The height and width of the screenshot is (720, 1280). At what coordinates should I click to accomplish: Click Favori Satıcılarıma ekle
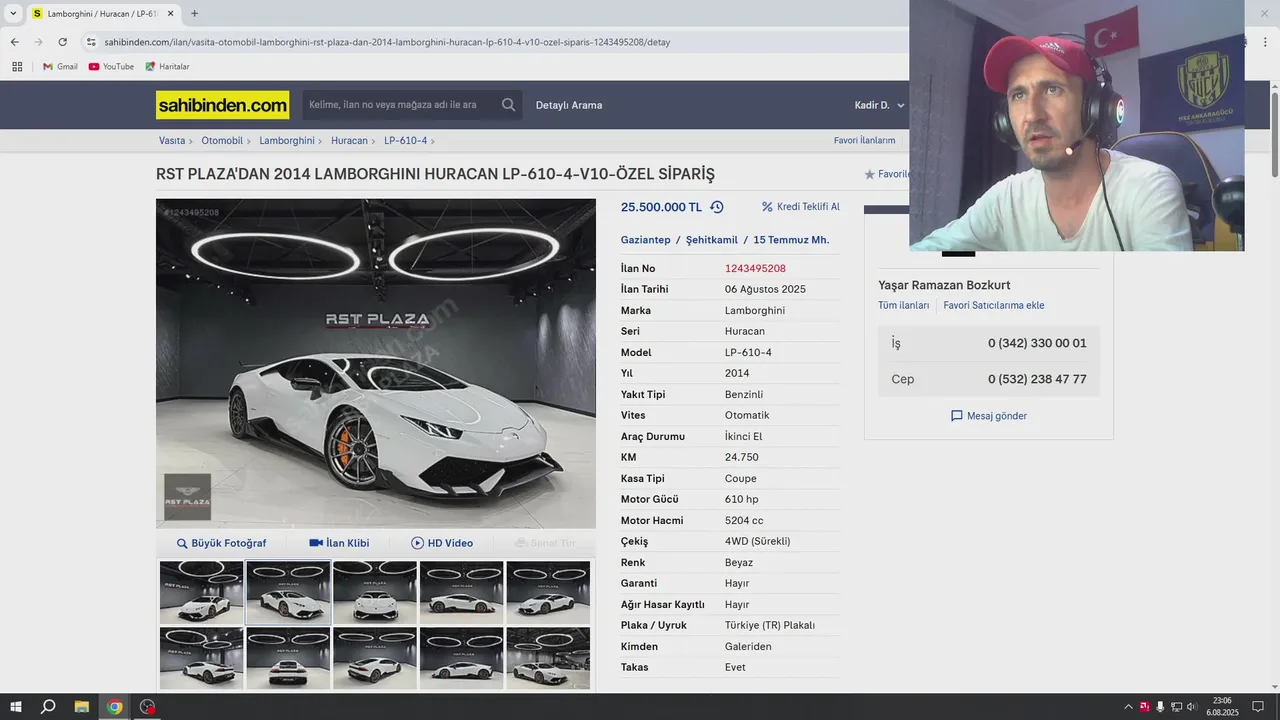pos(993,305)
